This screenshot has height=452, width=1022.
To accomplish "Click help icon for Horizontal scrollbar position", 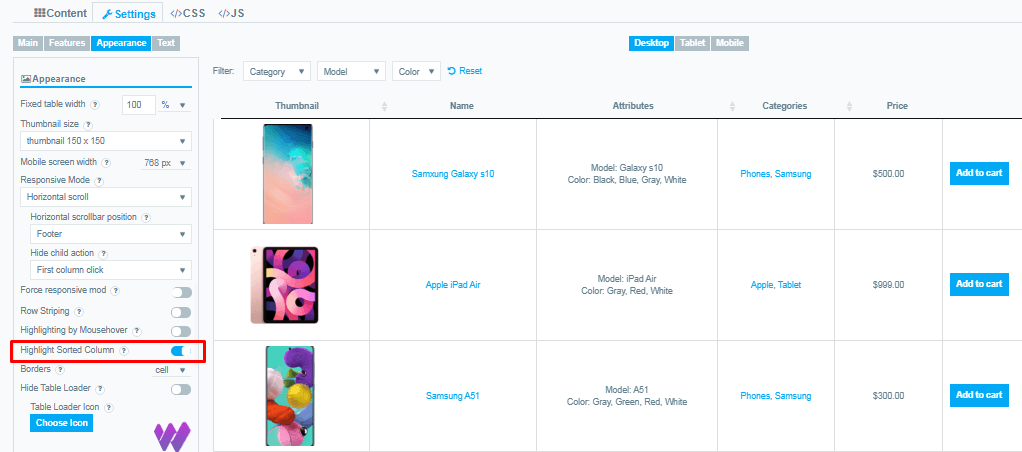I will coord(146,217).
